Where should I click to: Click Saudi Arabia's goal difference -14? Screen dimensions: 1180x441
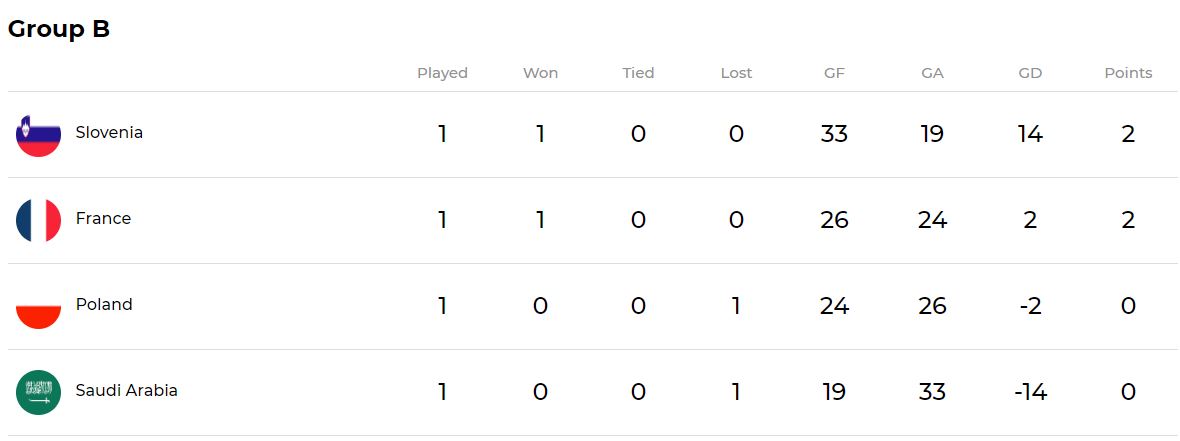1030,392
